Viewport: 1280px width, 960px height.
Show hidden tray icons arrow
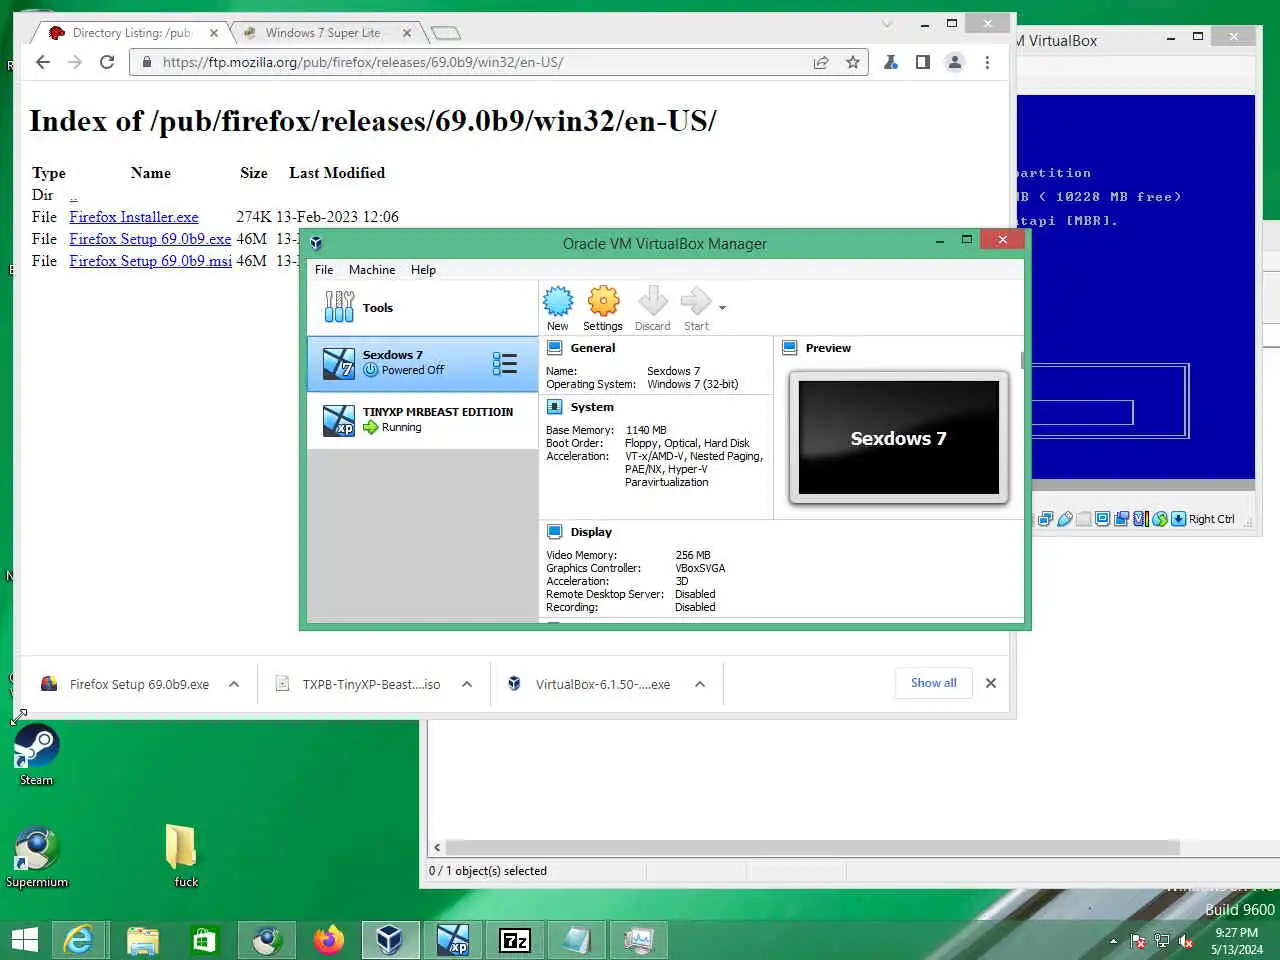point(1114,941)
